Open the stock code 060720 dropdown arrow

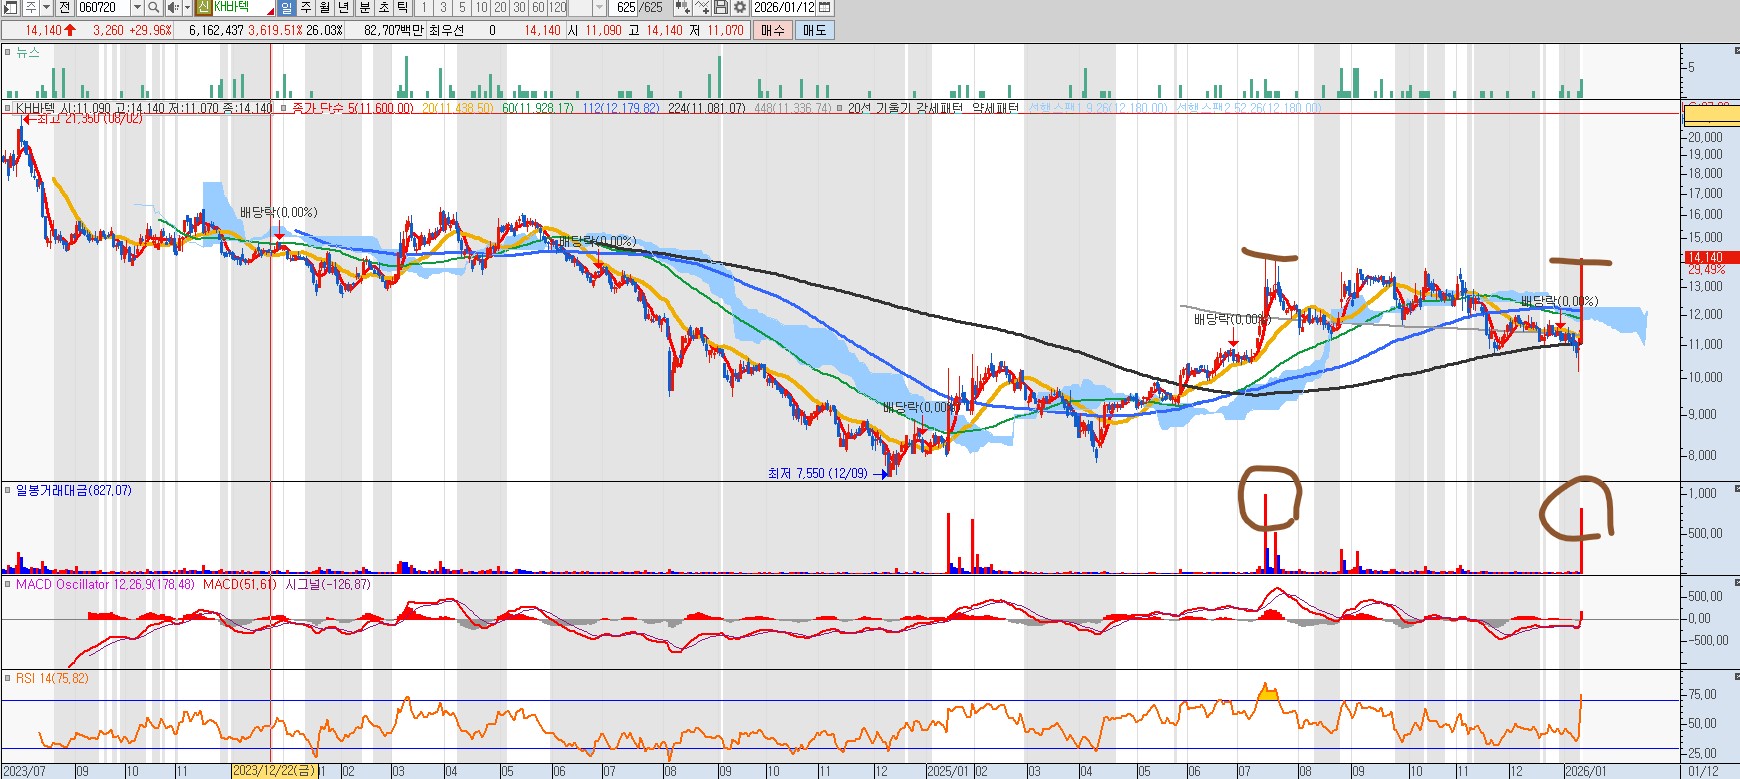click(137, 7)
